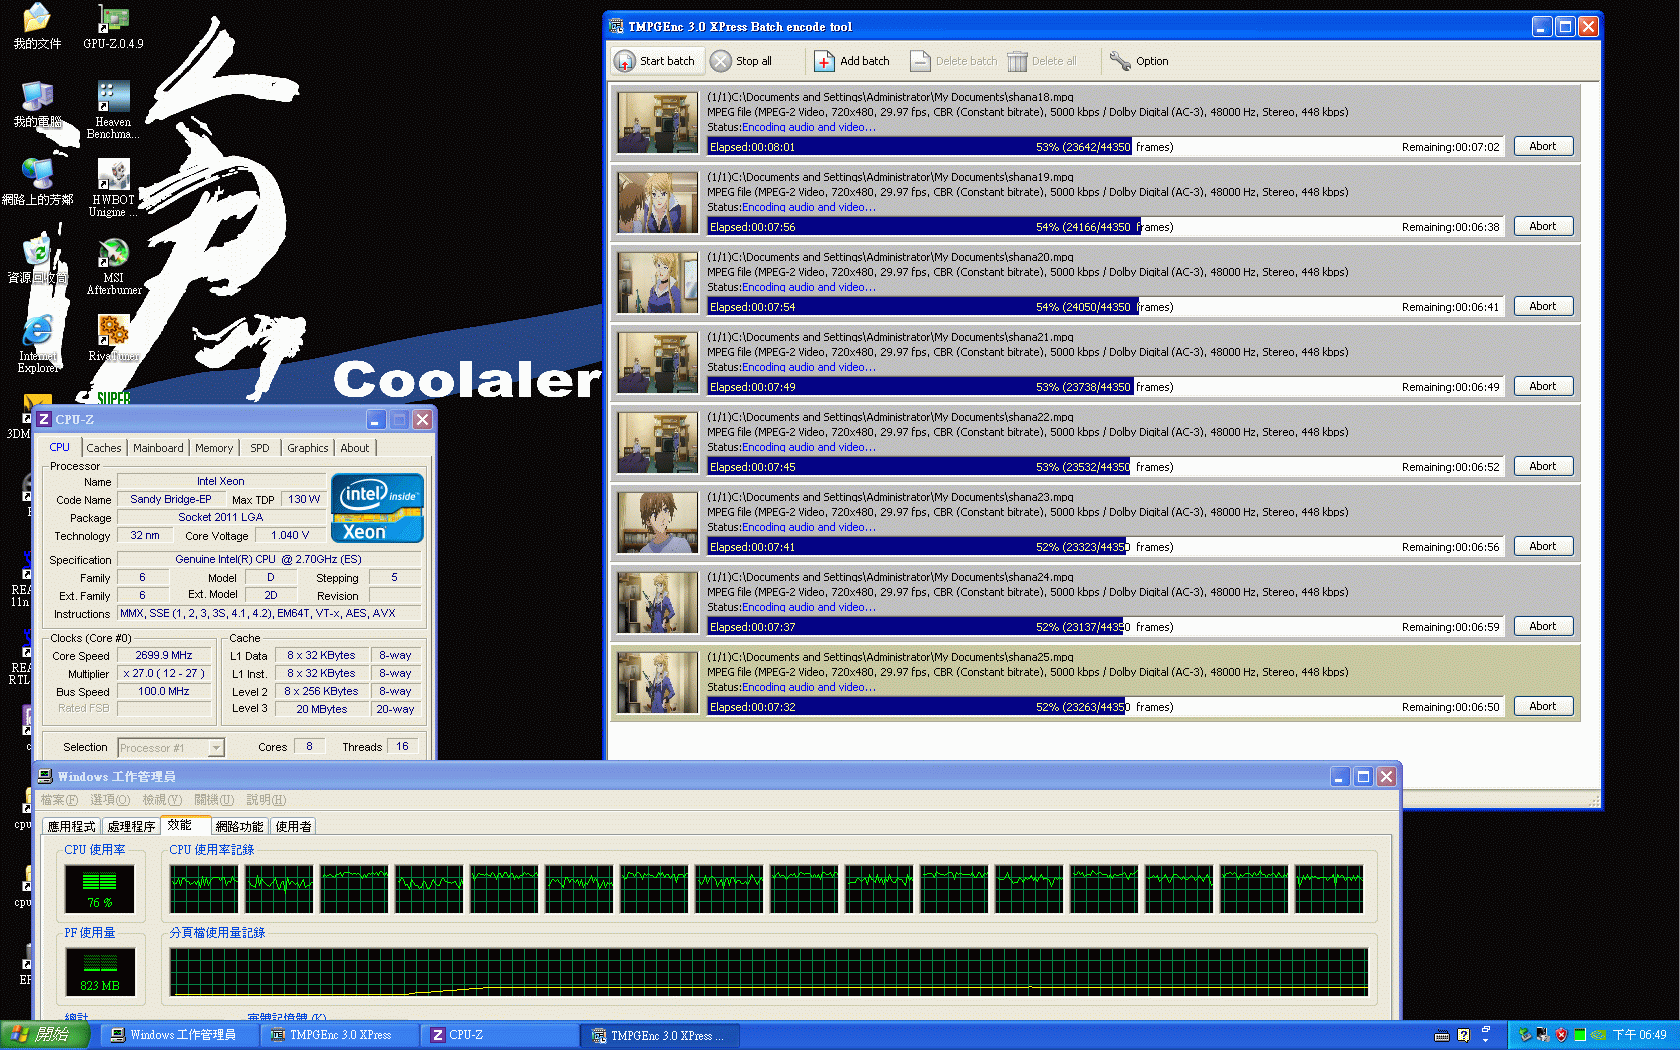Open My Computer desktop icon
This screenshot has height=1050, width=1680.
click(37, 104)
